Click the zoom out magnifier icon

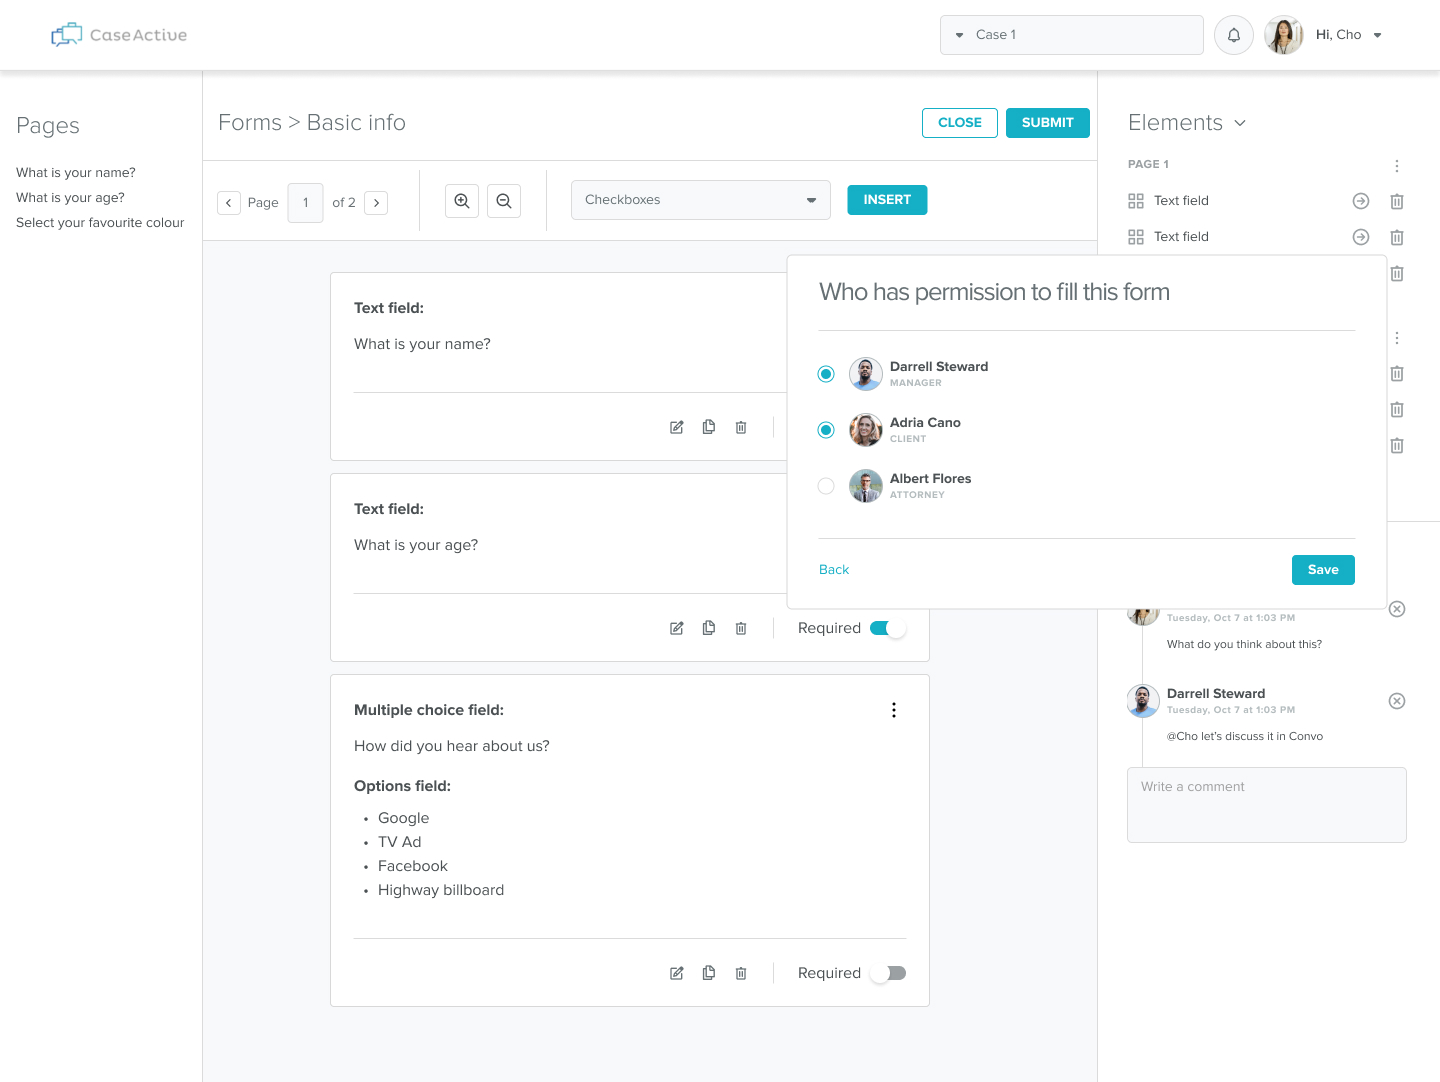[x=504, y=201]
